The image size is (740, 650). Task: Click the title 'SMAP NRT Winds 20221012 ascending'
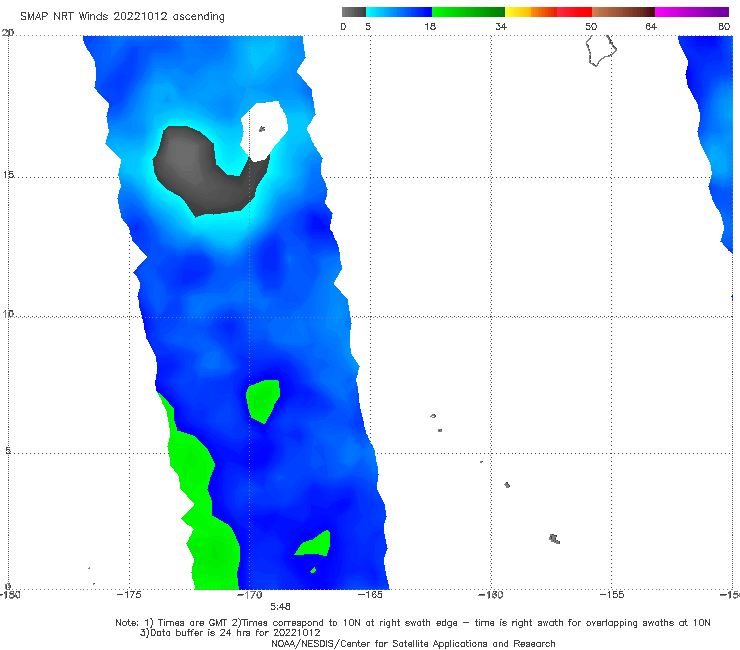coord(122,17)
